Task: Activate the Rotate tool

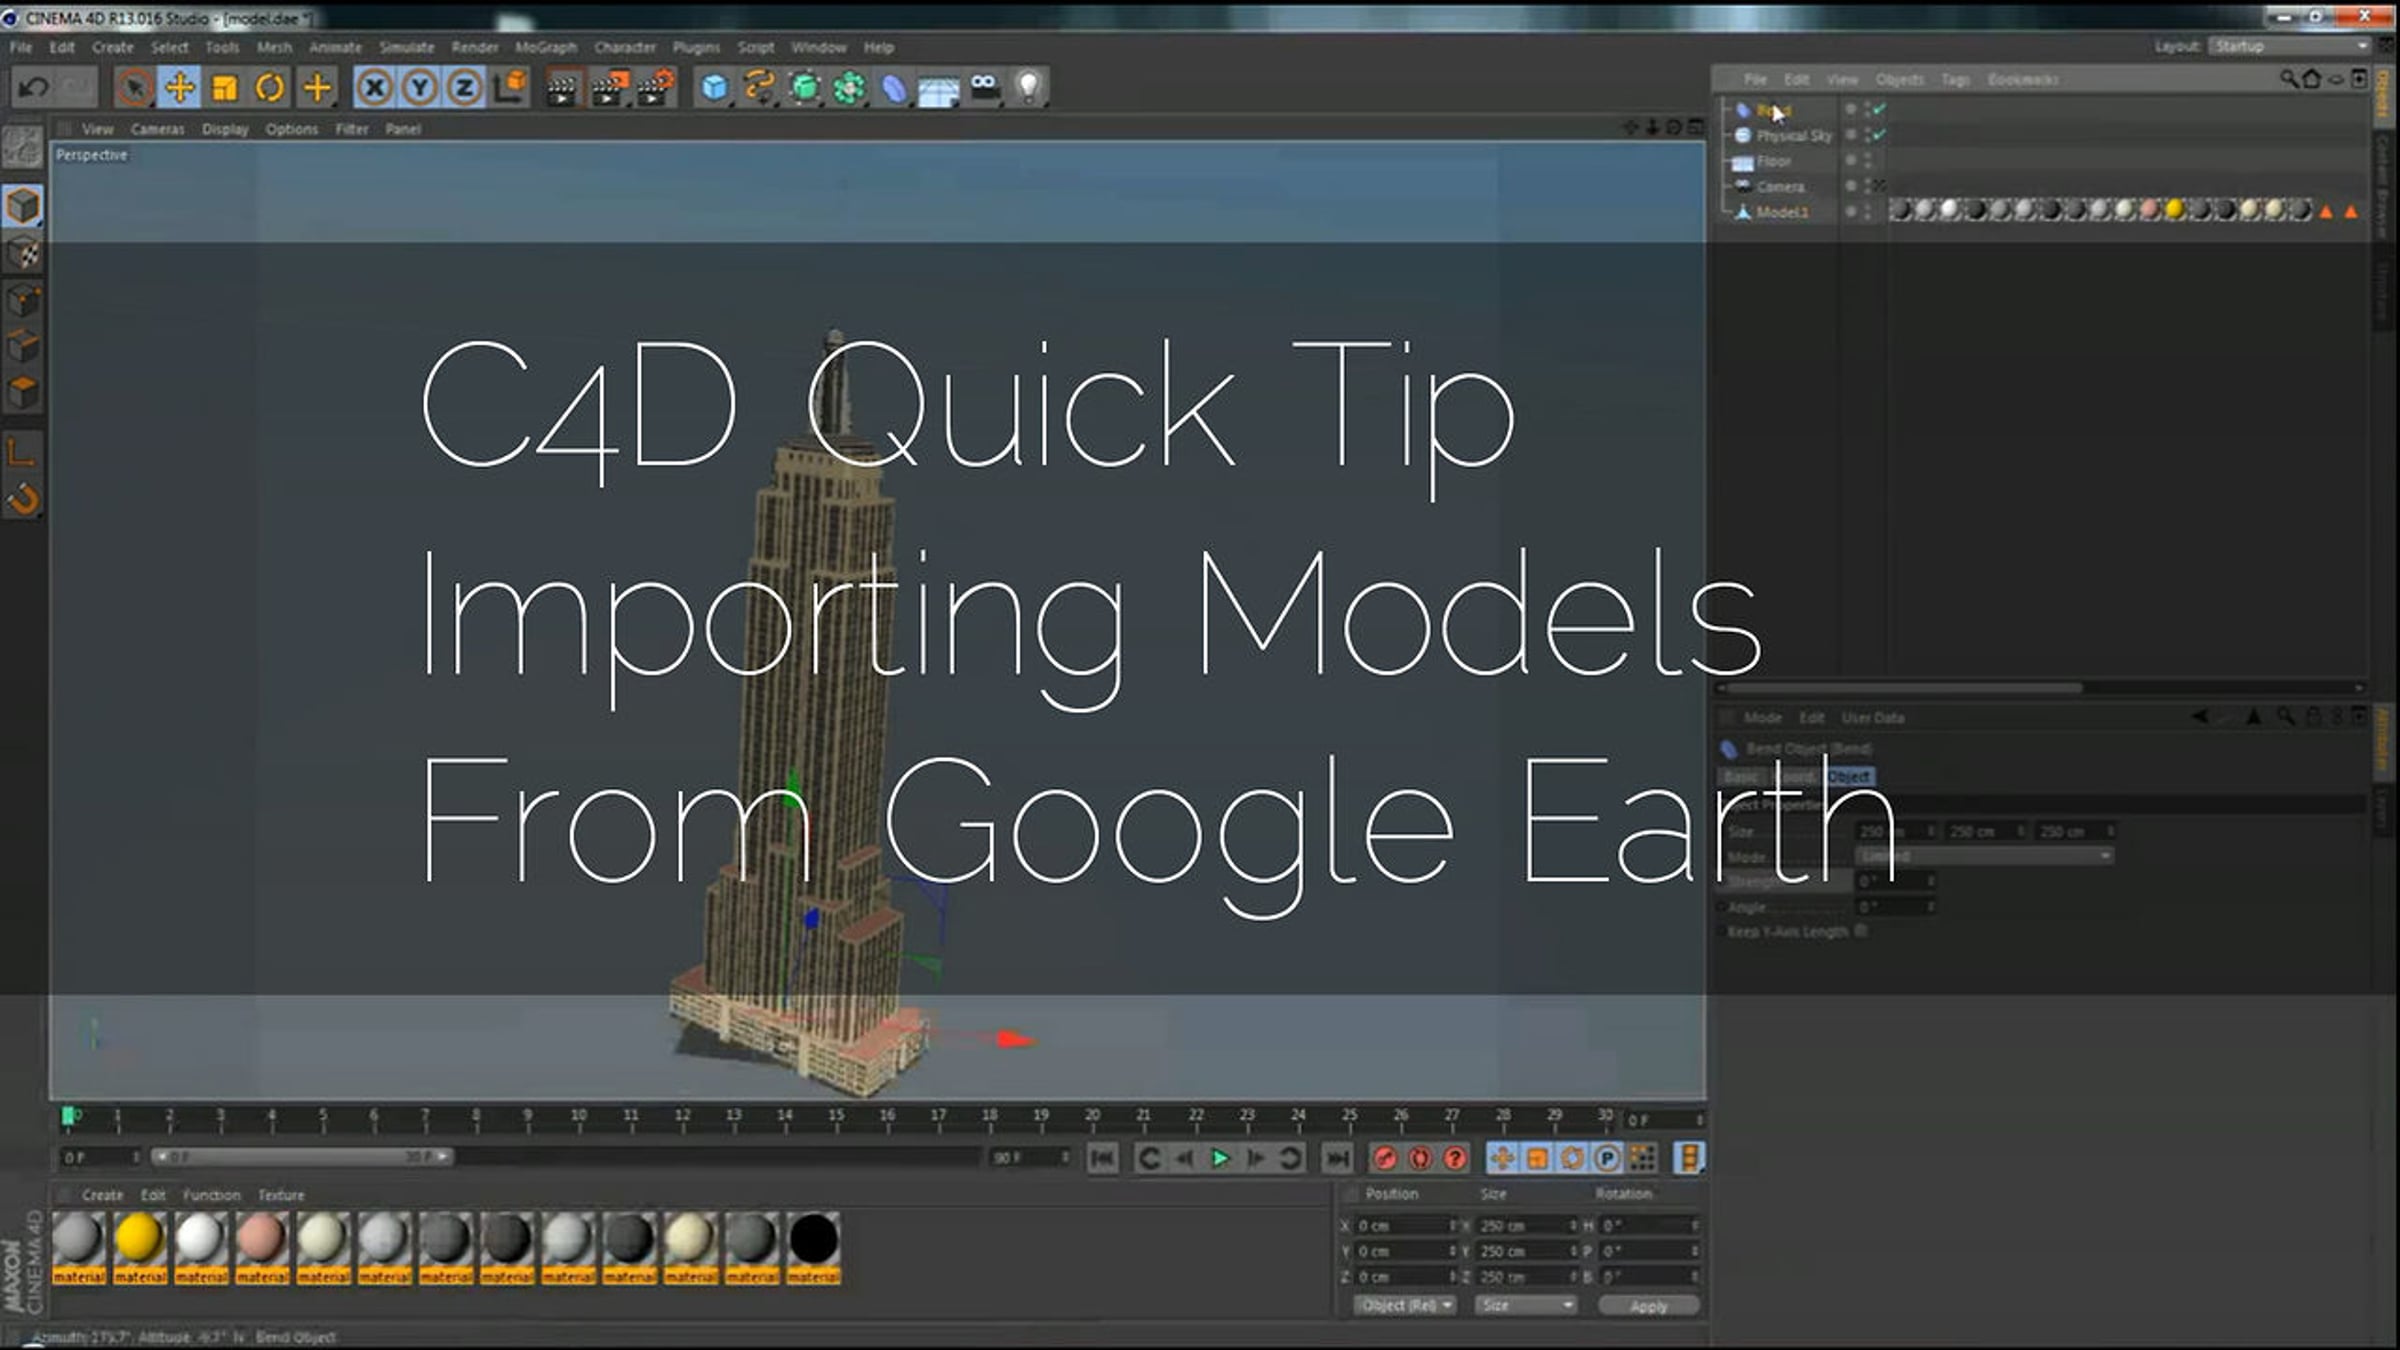Action: coord(270,88)
